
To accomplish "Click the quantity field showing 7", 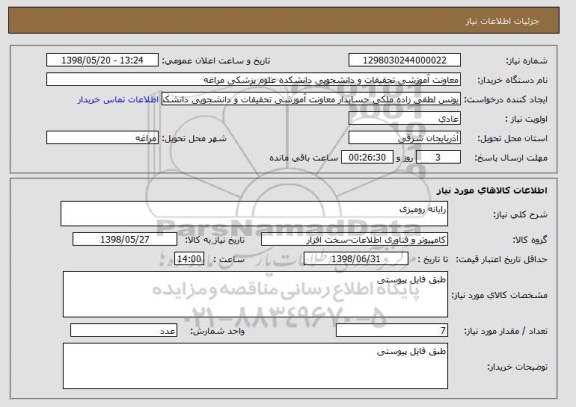I will [x=392, y=331].
